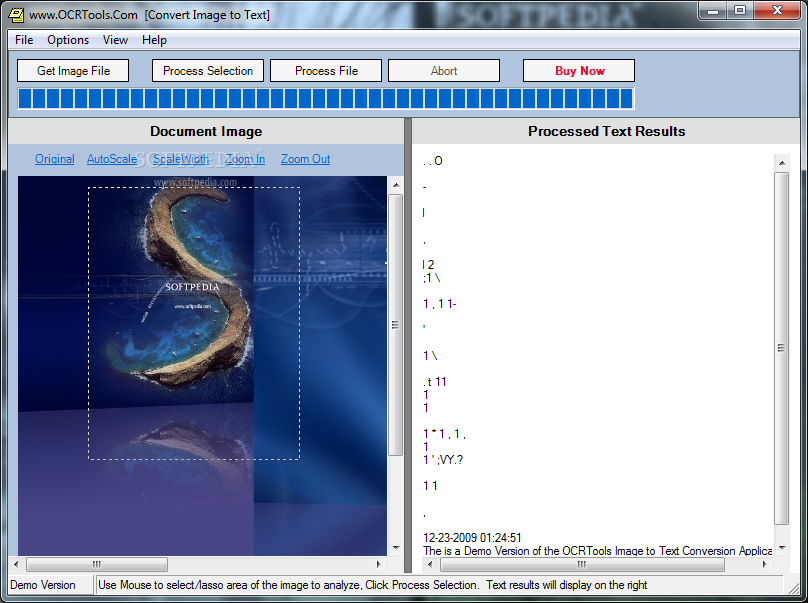The height and width of the screenshot is (603, 808).
Task: Click the text results scroll-up arrow
Action: 782,163
